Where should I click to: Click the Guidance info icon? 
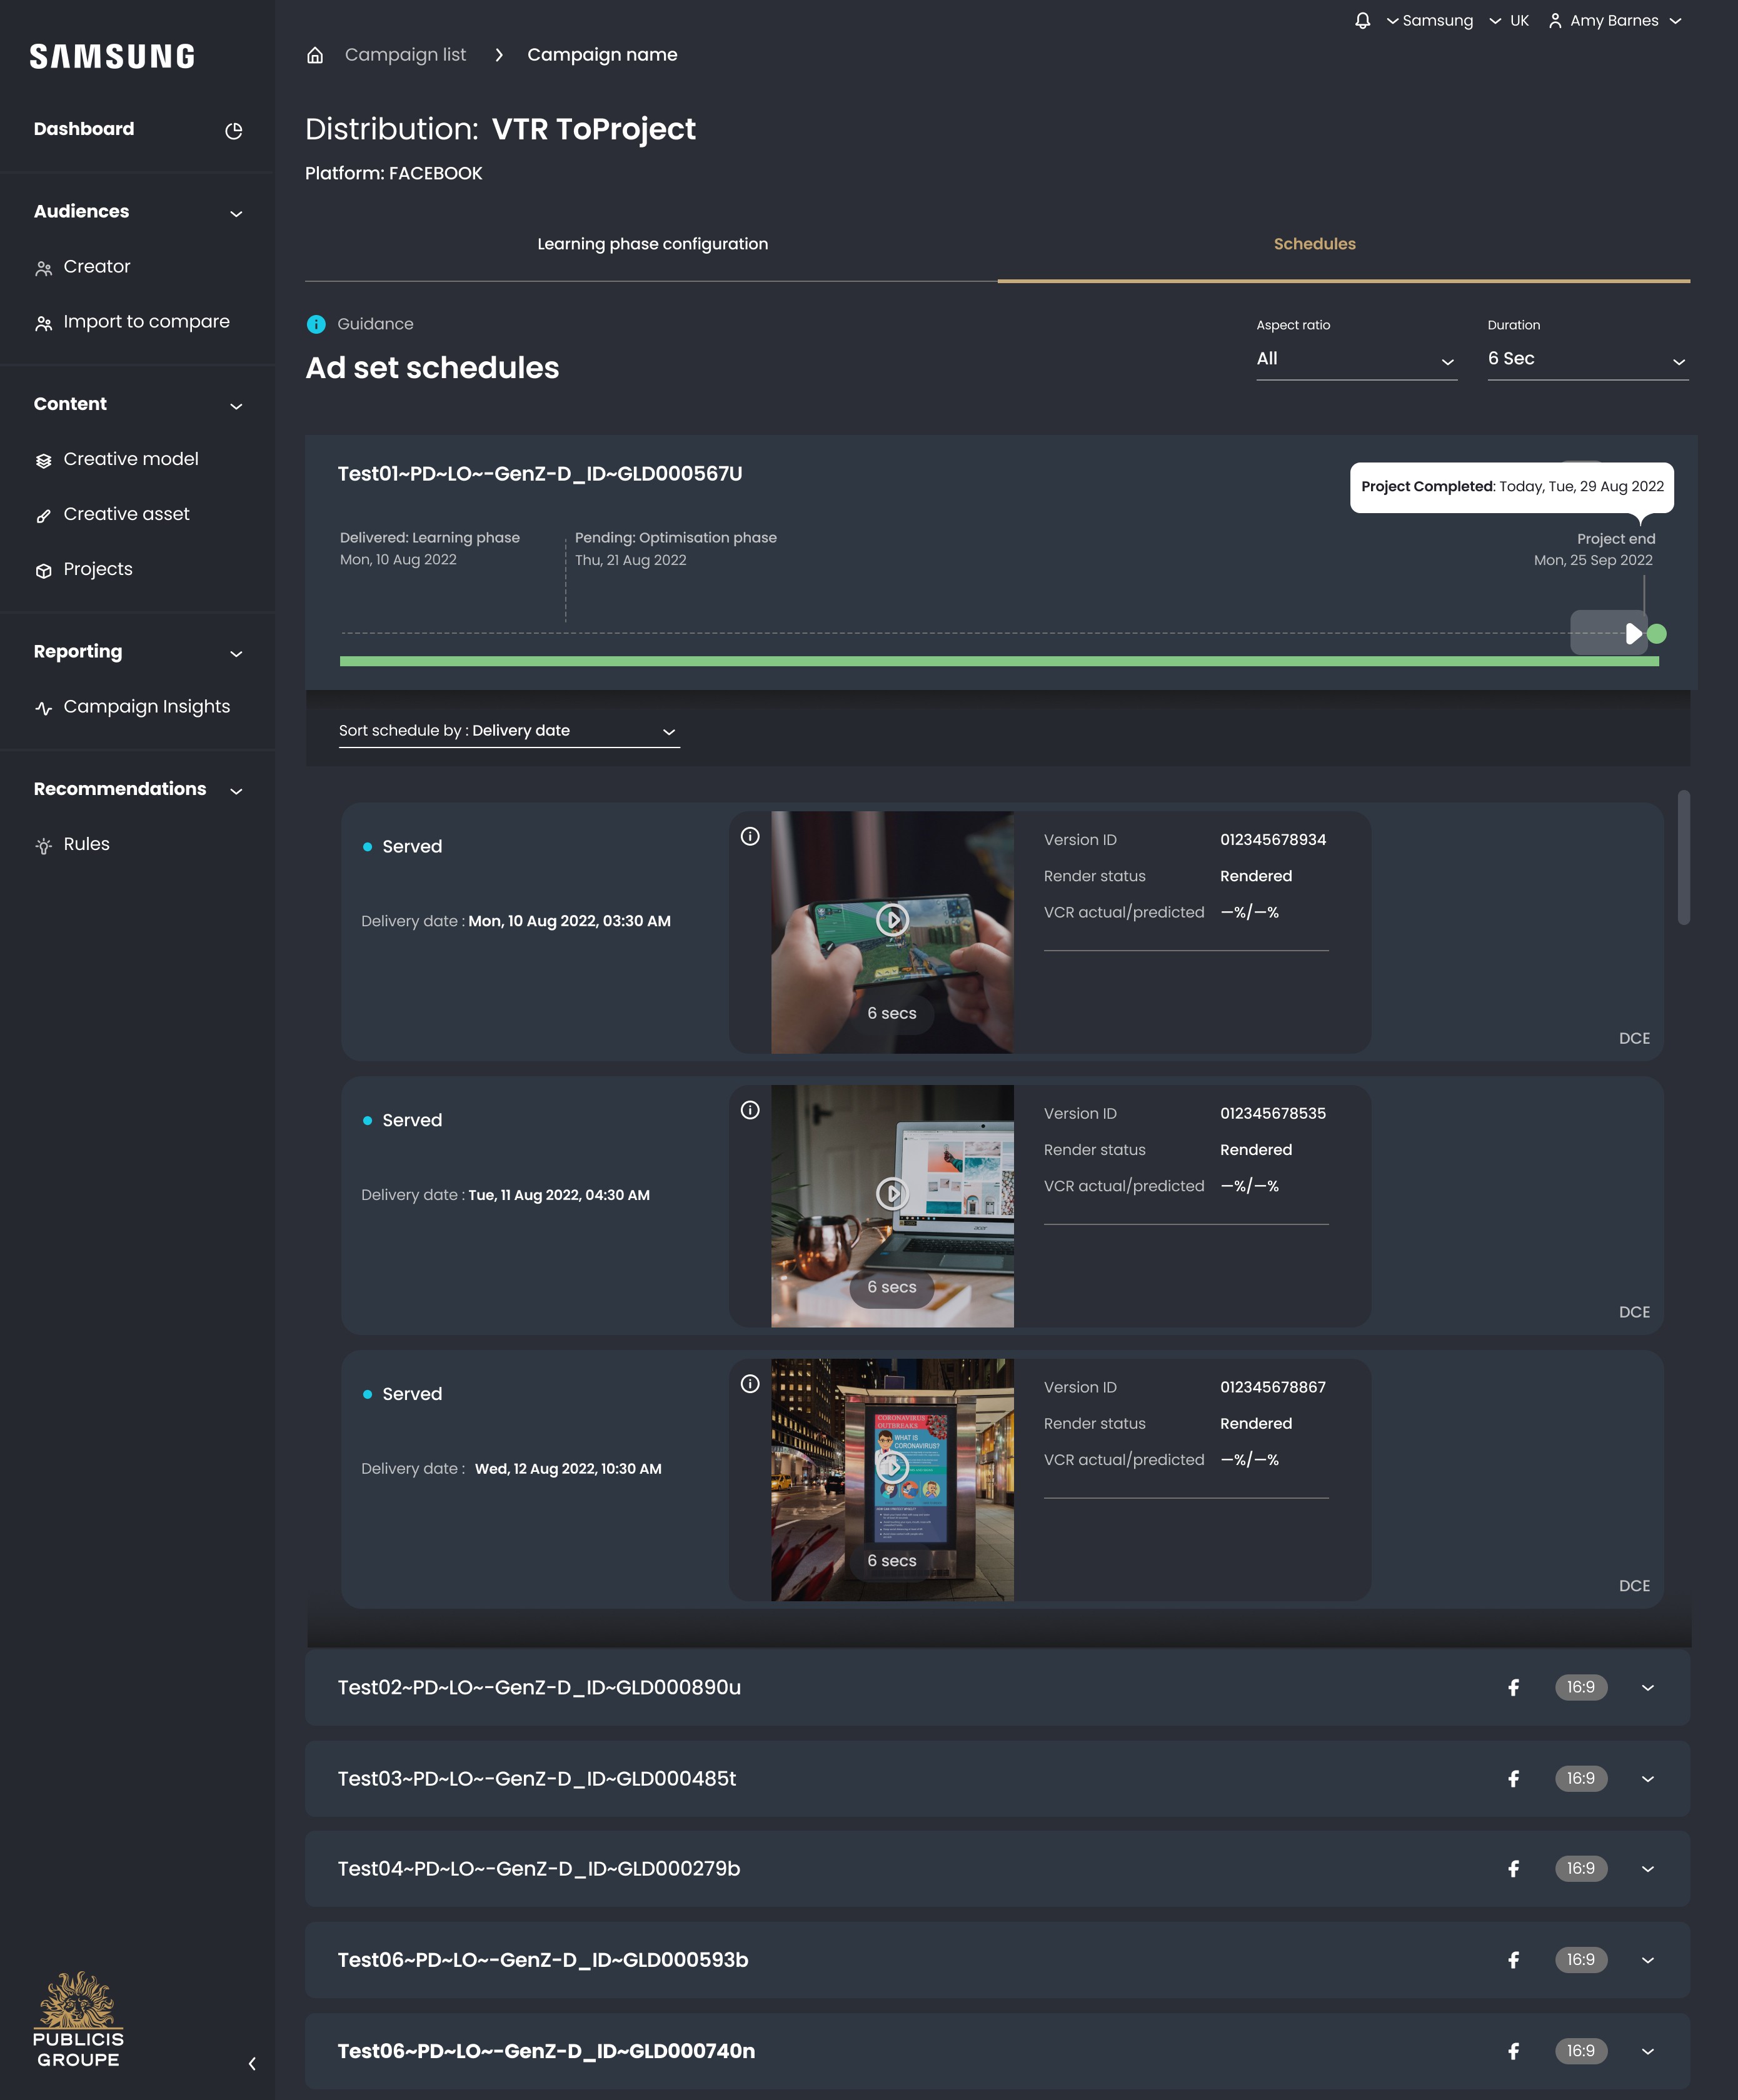click(316, 324)
